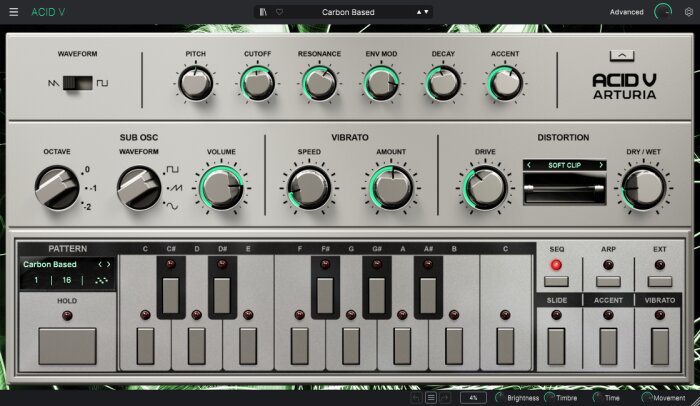The height and width of the screenshot is (406, 700).
Task: Open the settings gear icon
Action: click(688, 12)
